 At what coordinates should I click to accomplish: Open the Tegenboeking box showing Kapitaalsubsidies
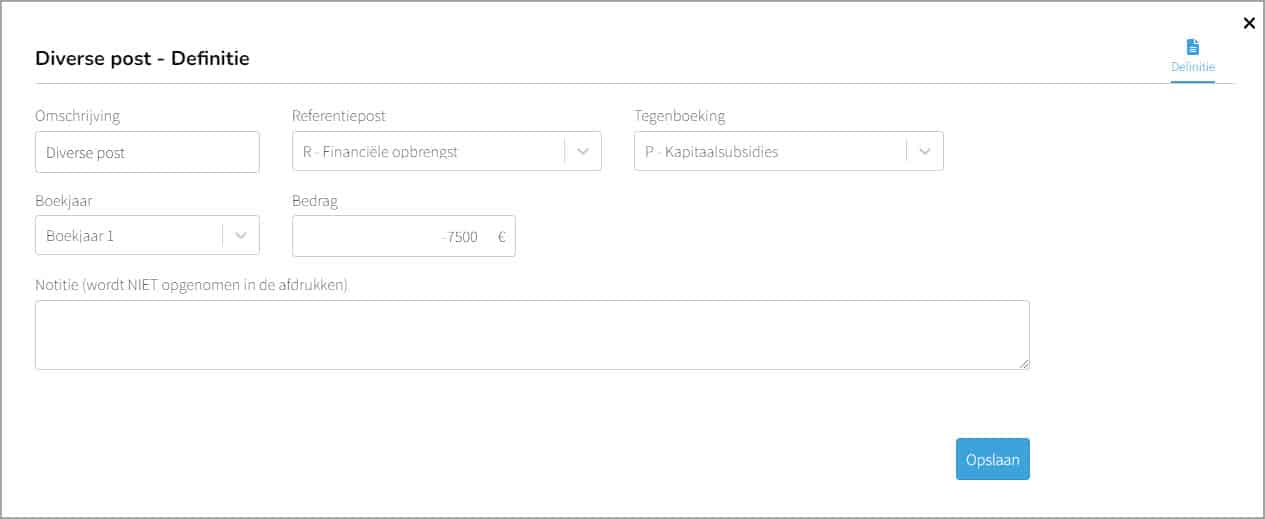788,151
